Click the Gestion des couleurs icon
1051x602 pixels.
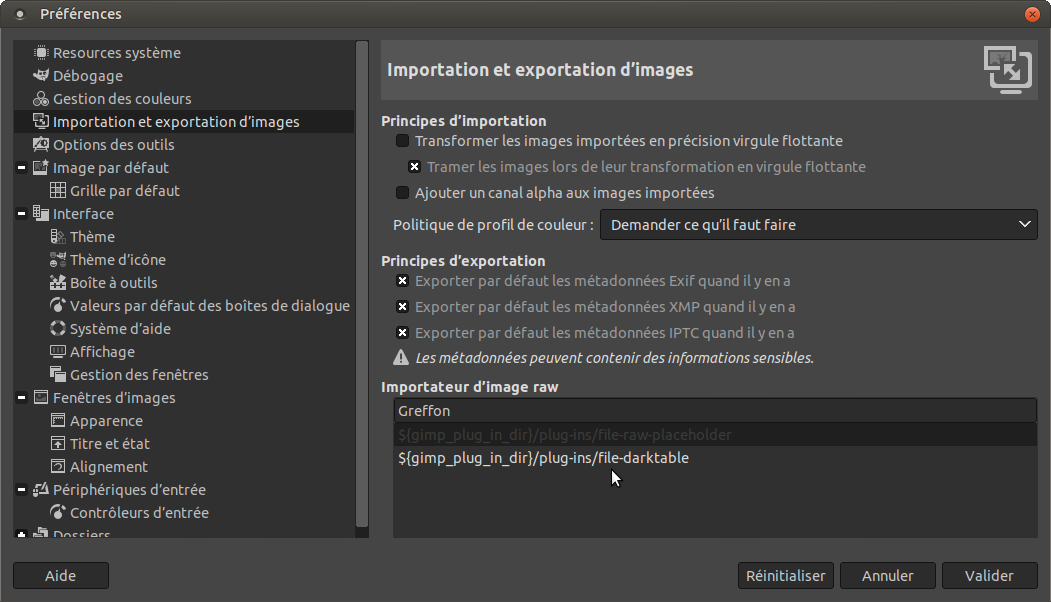tap(41, 99)
